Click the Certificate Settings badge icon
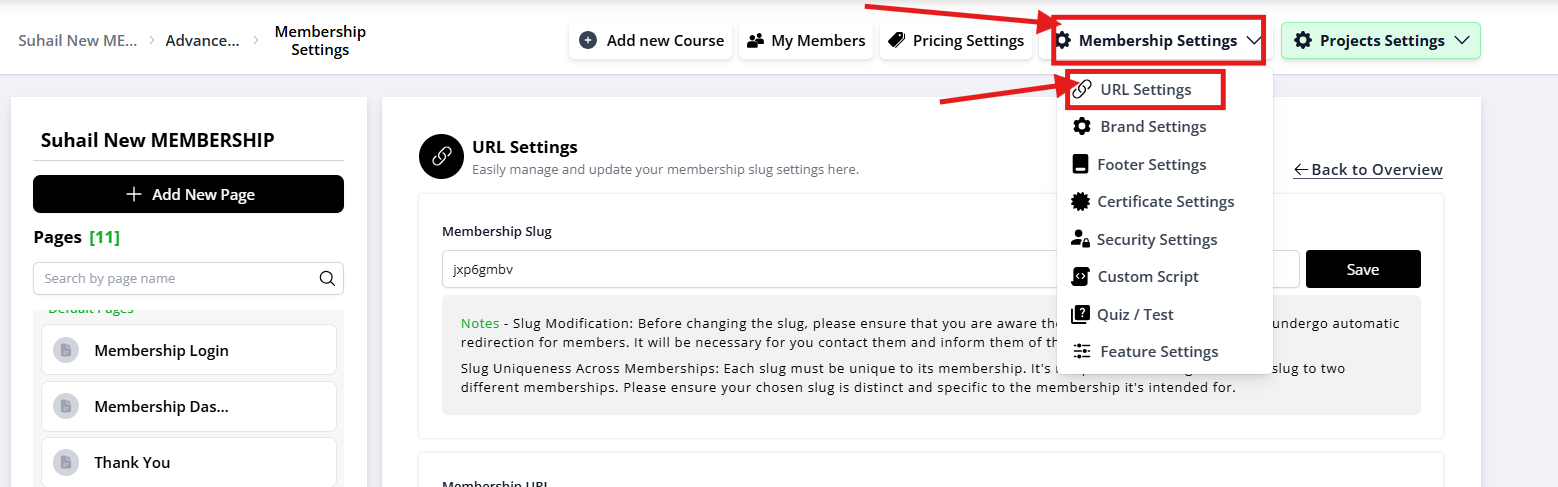This screenshot has width=1558, height=487. click(1080, 202)
